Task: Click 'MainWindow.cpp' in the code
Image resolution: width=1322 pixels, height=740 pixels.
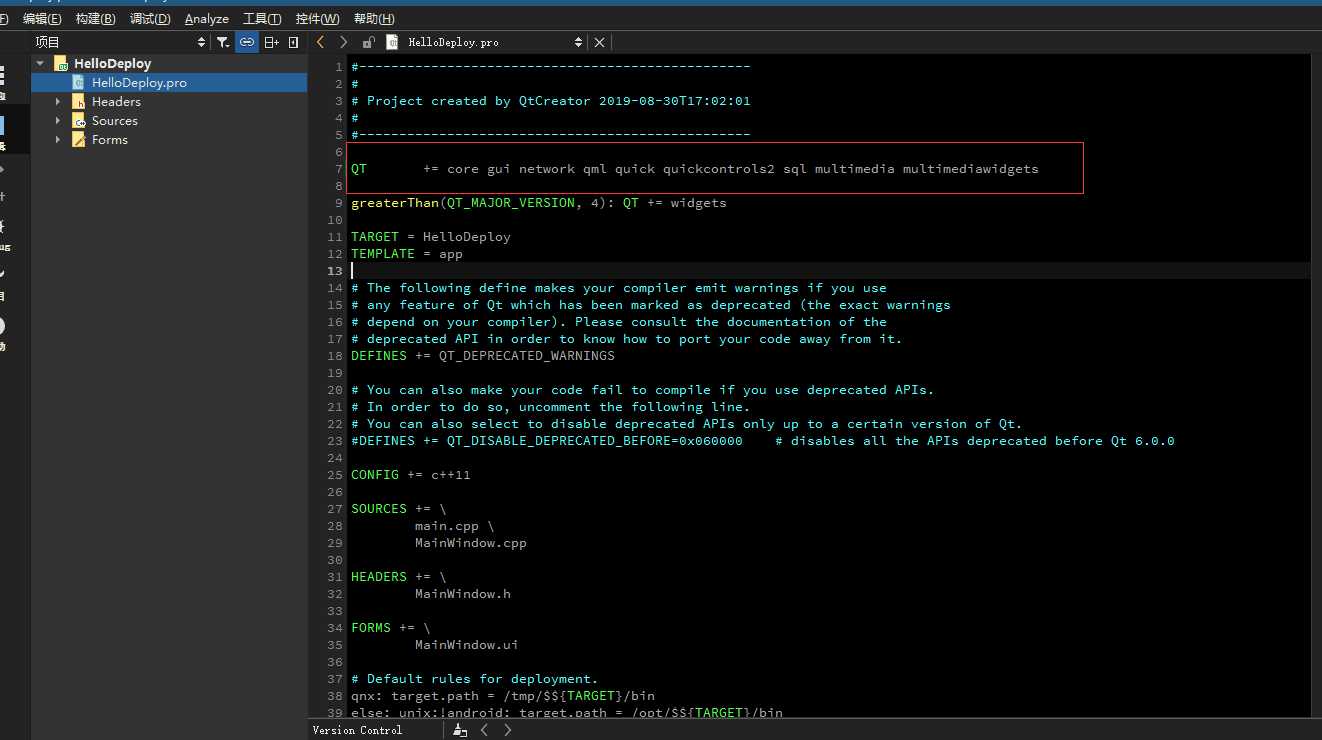Action: [471, 543]
